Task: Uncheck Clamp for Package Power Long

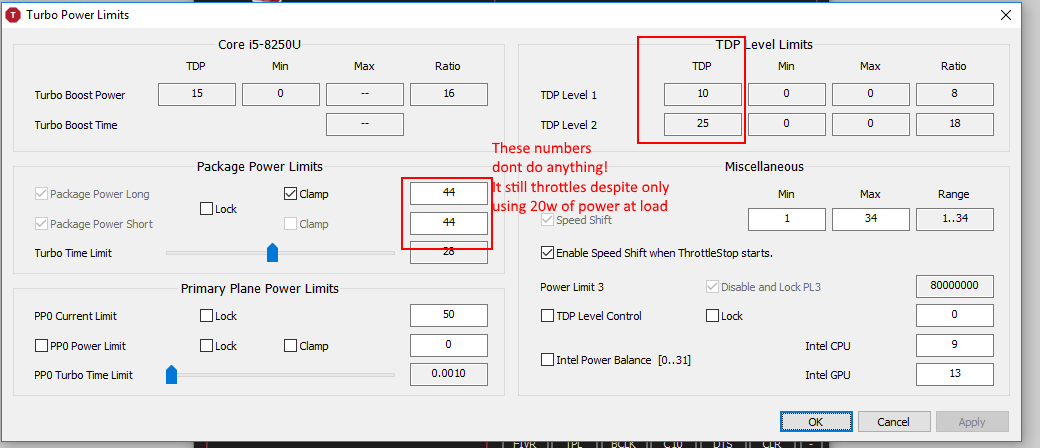Action: tap(290, 194)
